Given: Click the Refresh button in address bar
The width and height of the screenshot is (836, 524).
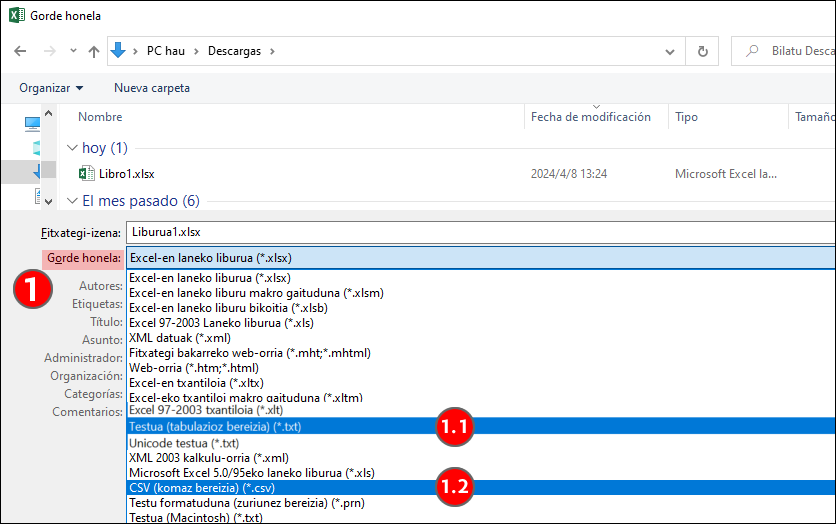Looking at the screenshot, I should point(703,51).
